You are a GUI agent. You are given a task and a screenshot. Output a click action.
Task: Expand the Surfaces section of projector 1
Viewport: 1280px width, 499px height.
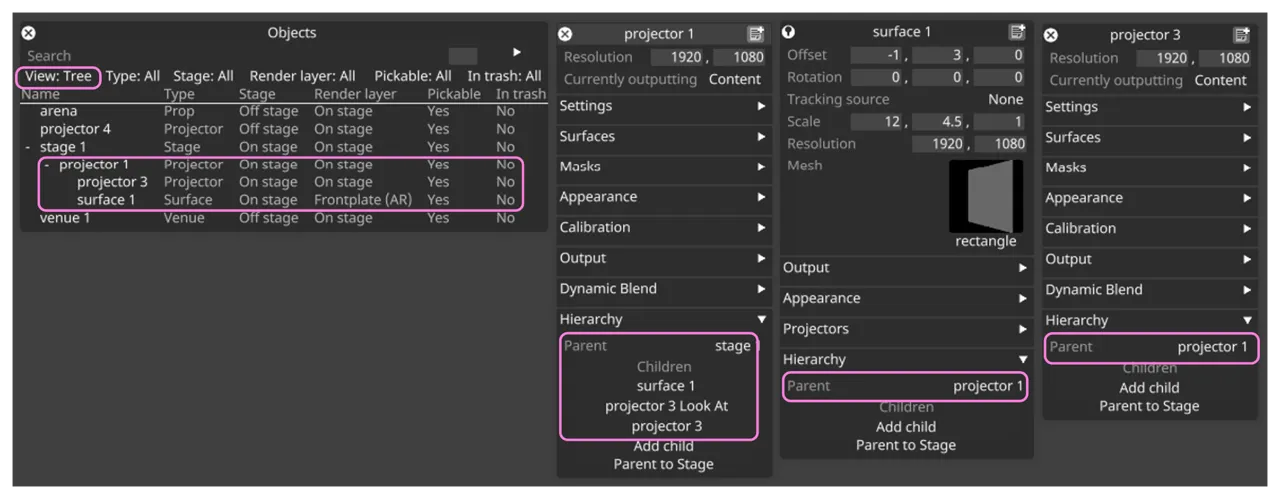pos(664,136)
